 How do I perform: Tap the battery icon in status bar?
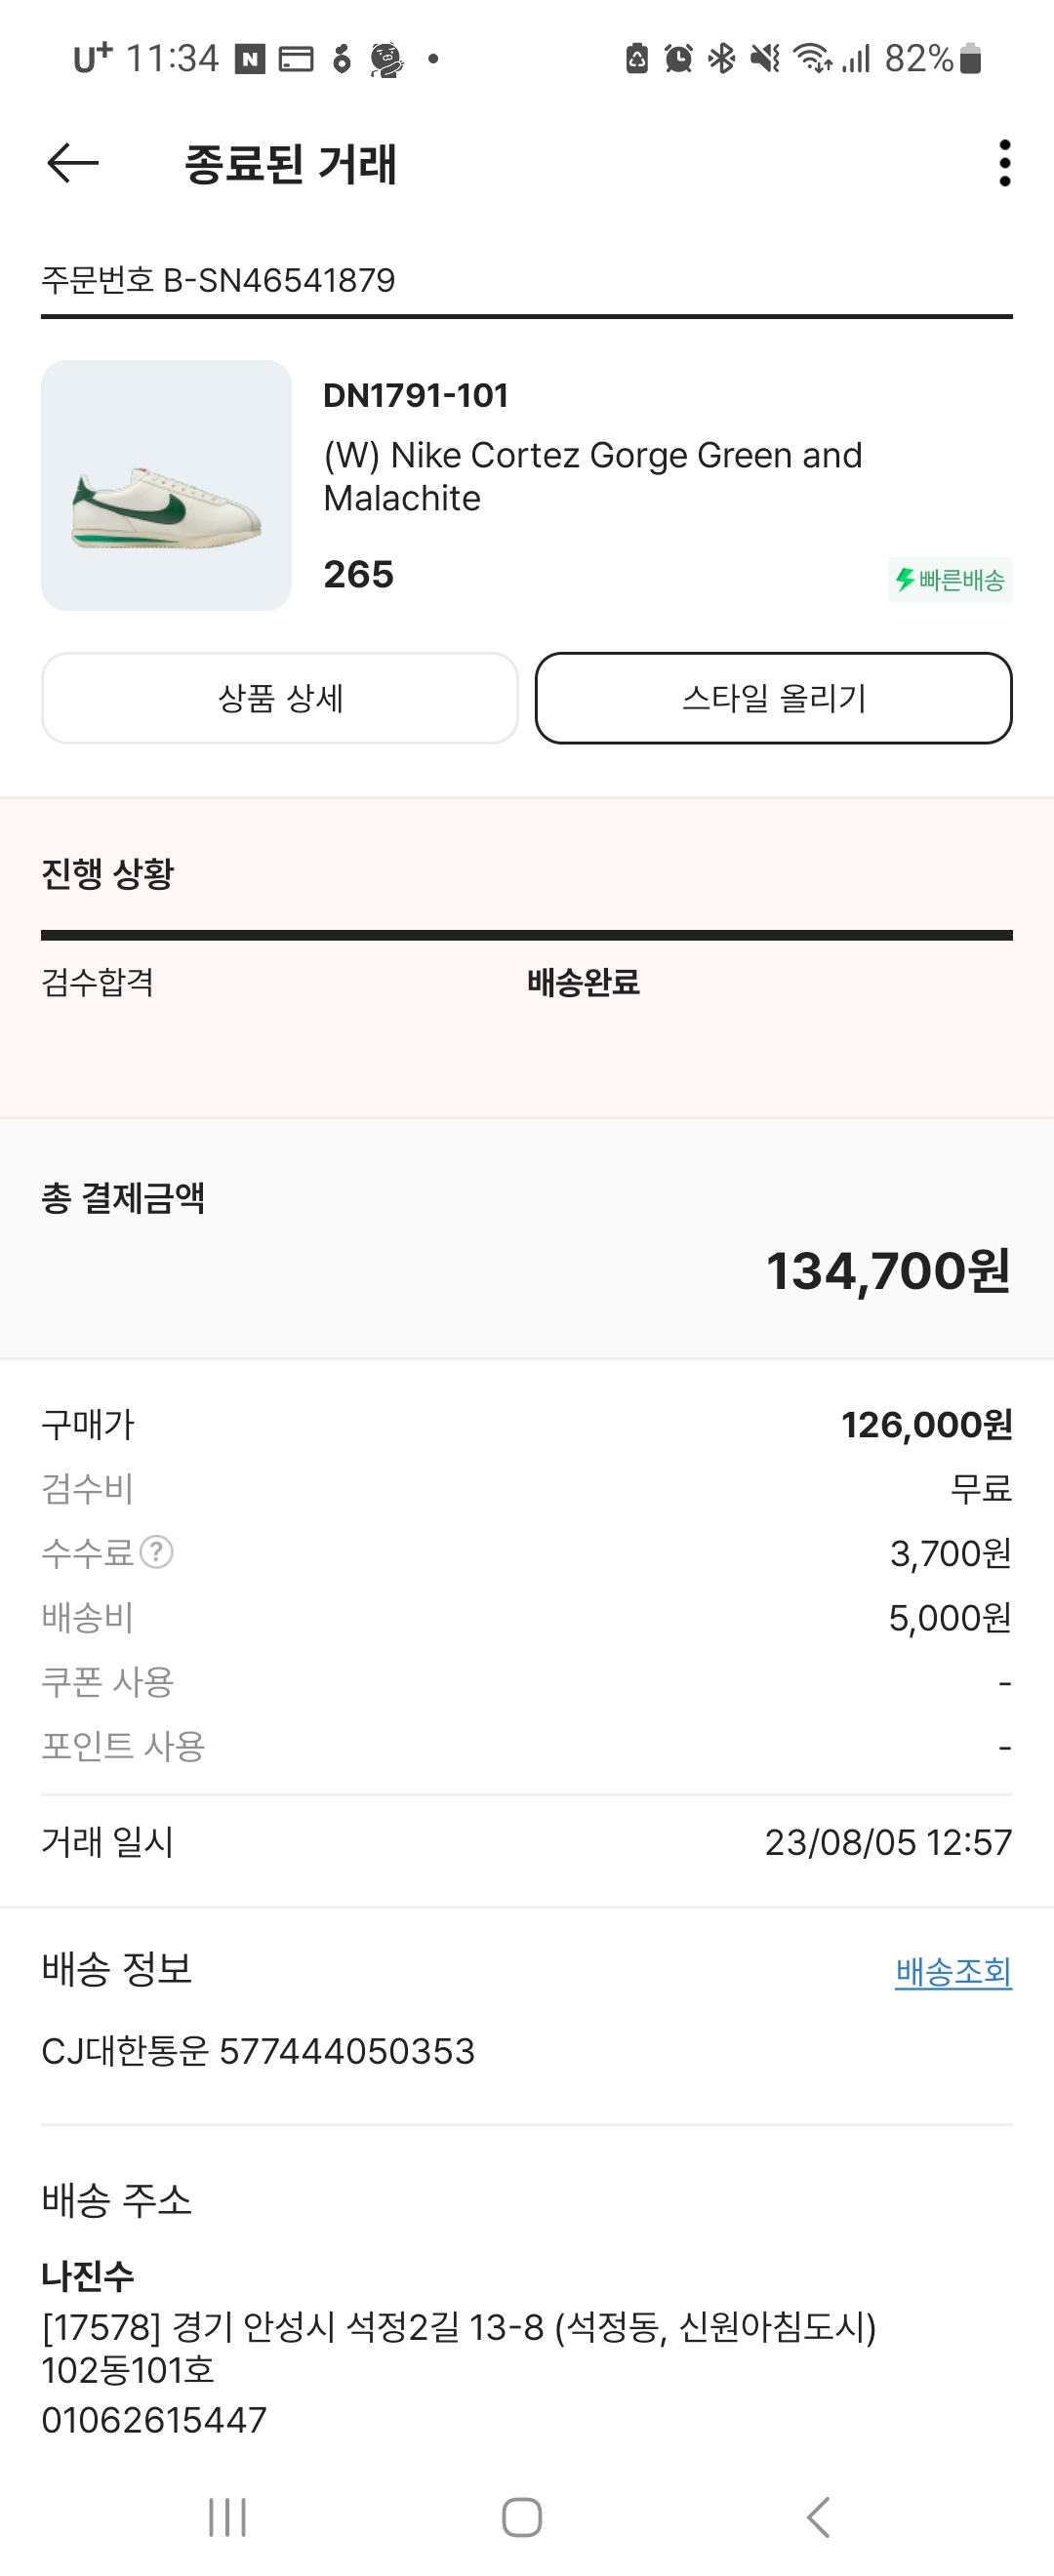pos(969,59)
